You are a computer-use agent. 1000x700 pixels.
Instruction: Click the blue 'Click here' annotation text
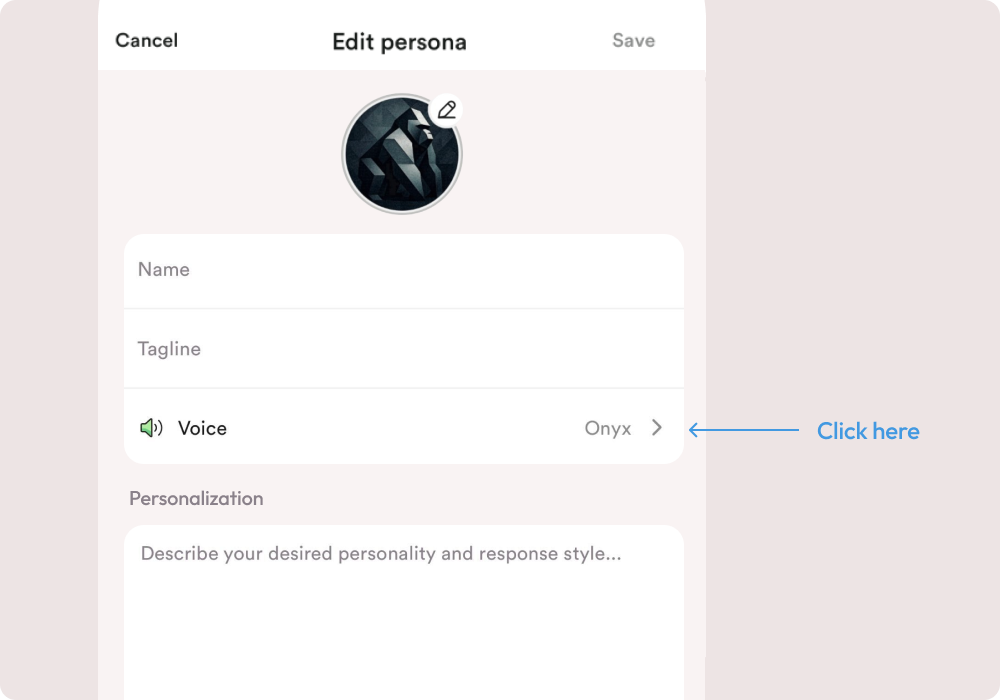pos(867,431)
